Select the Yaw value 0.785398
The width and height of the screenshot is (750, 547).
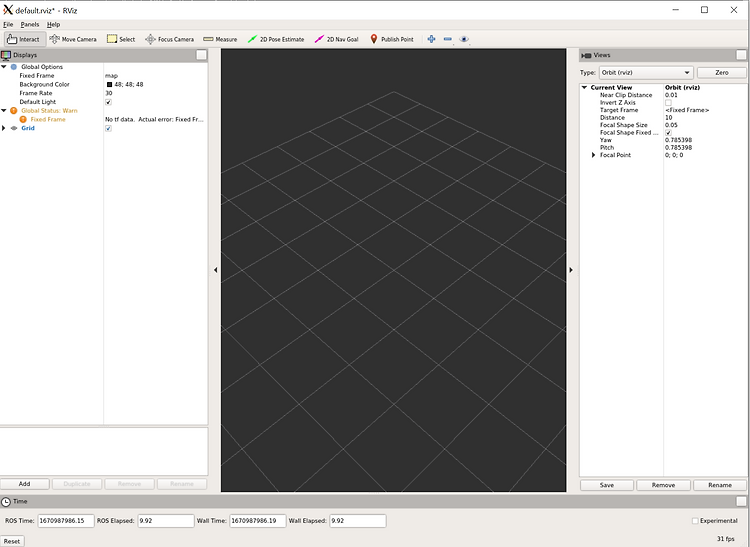pos(678,140)
